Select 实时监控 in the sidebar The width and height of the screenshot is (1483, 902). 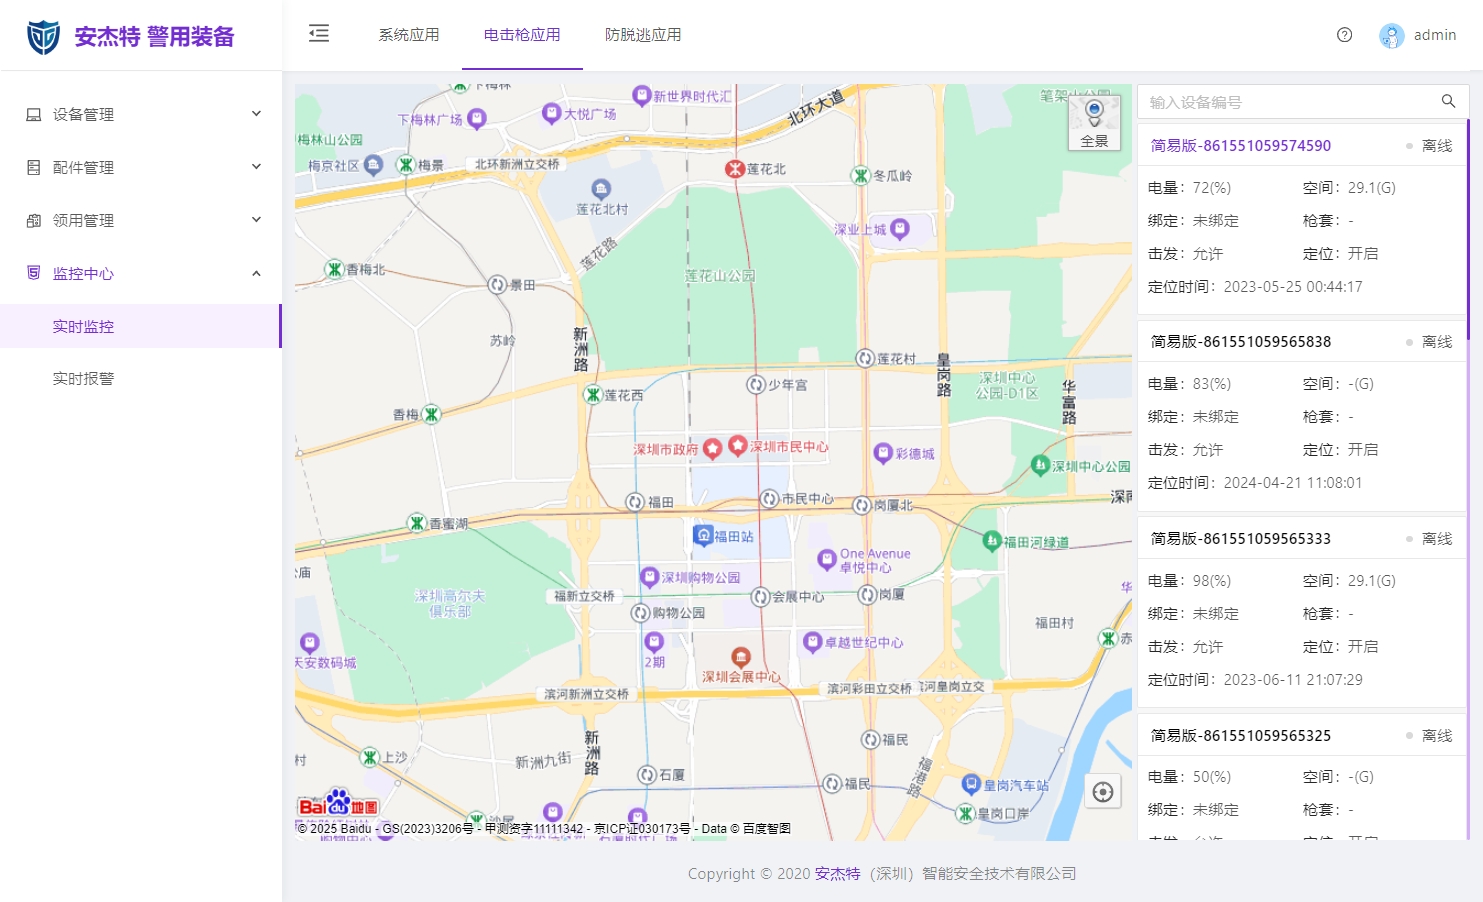(x=141, y=326)
